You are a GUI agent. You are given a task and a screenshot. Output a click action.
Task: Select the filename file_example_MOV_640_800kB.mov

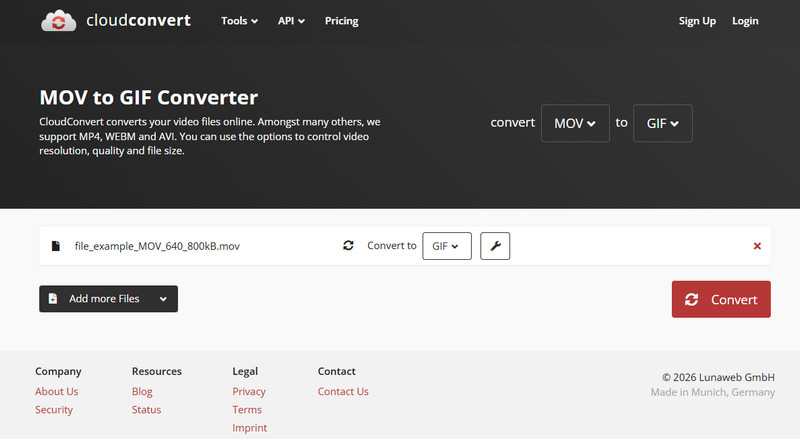(157, 246)
